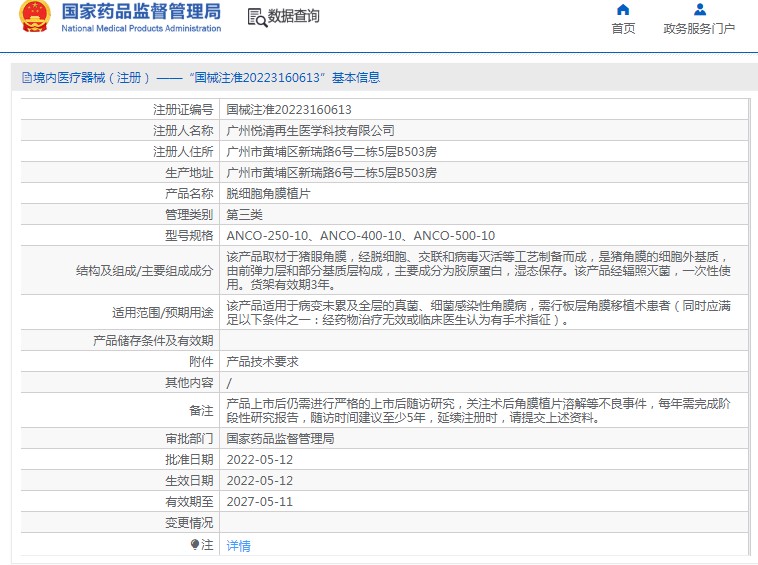This screenshot has width=758, height=565.
Task: Click the document icon before 境内医疗器械
Action: (27, 78)
